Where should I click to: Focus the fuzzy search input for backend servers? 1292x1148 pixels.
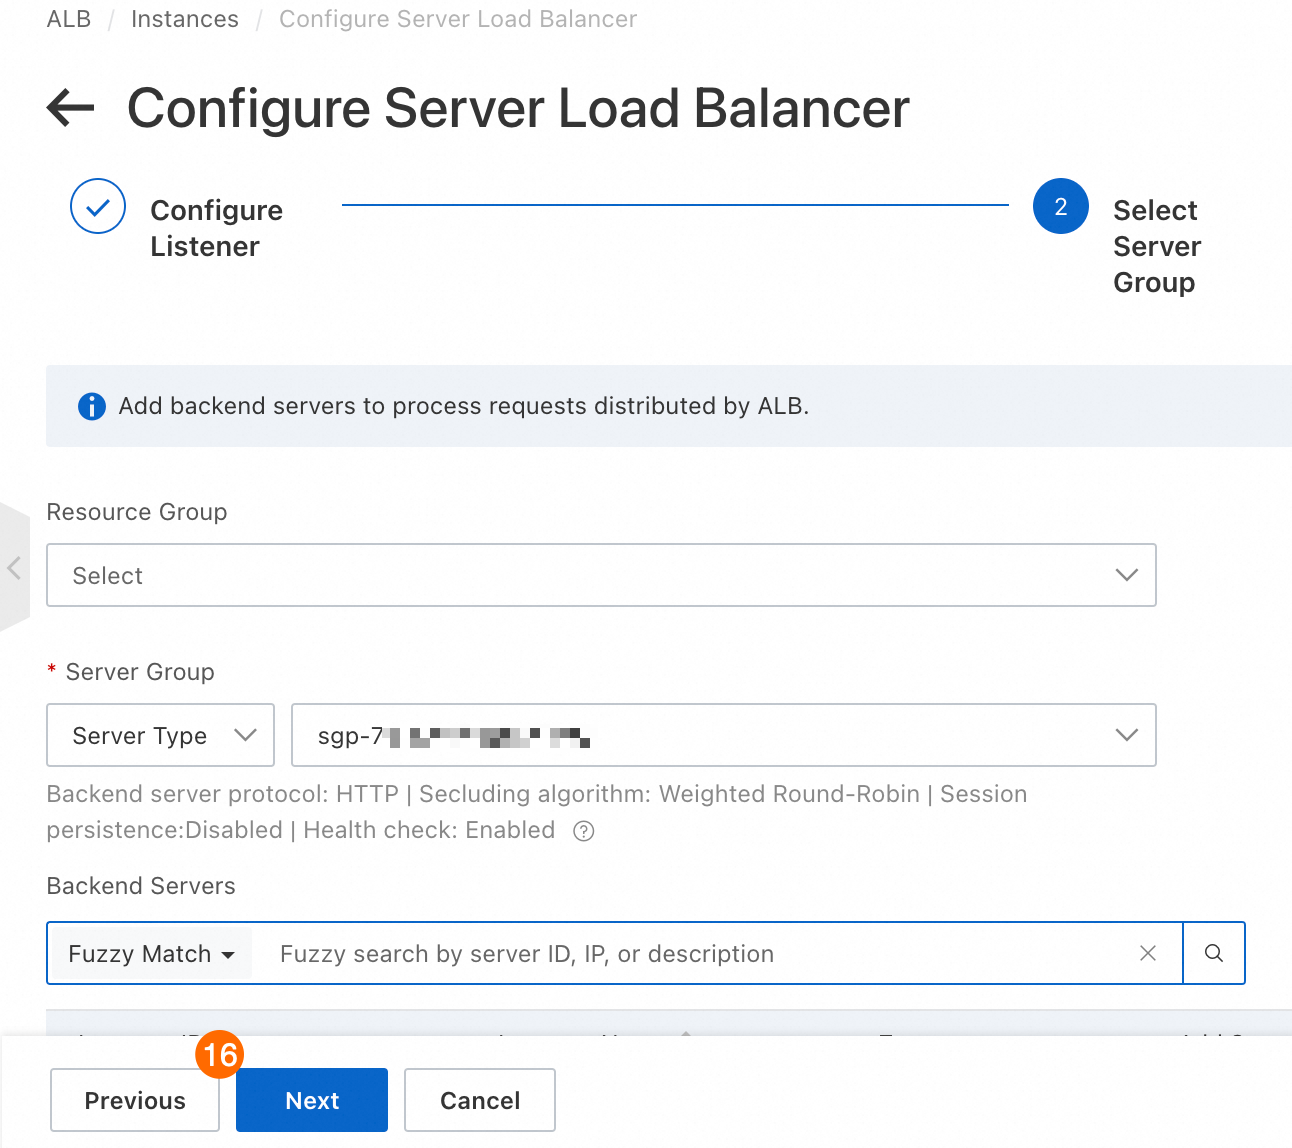[700, 954]
